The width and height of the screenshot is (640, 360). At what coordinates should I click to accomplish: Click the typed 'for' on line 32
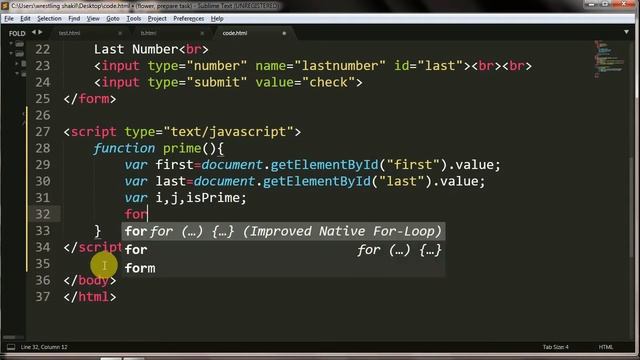tap(136, 214)
